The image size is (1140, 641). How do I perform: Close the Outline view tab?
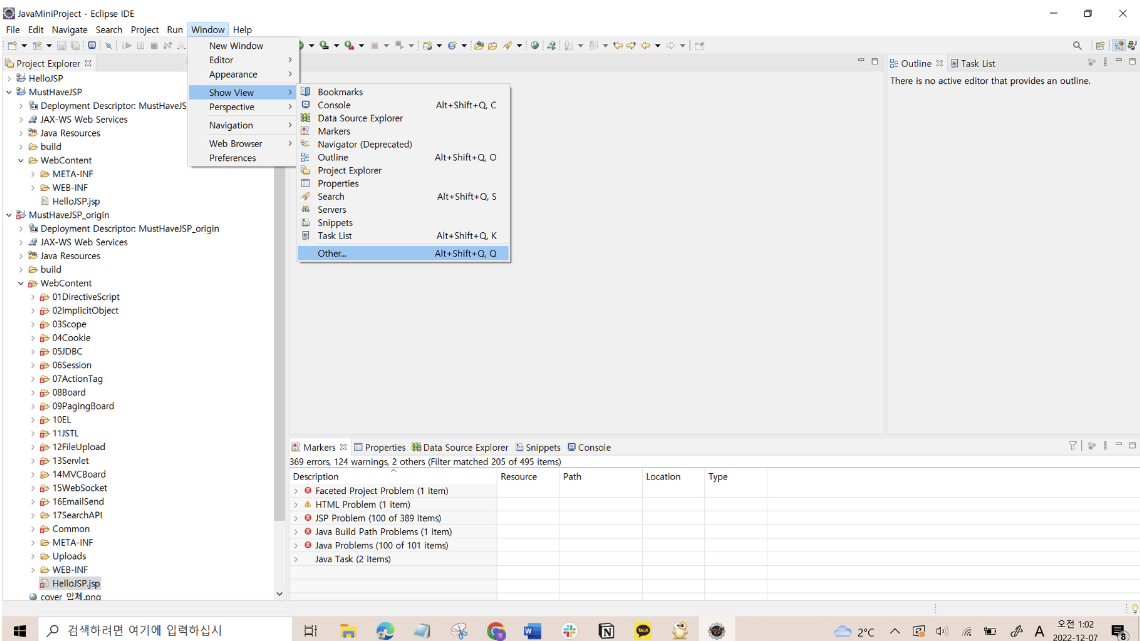(939, 63)
